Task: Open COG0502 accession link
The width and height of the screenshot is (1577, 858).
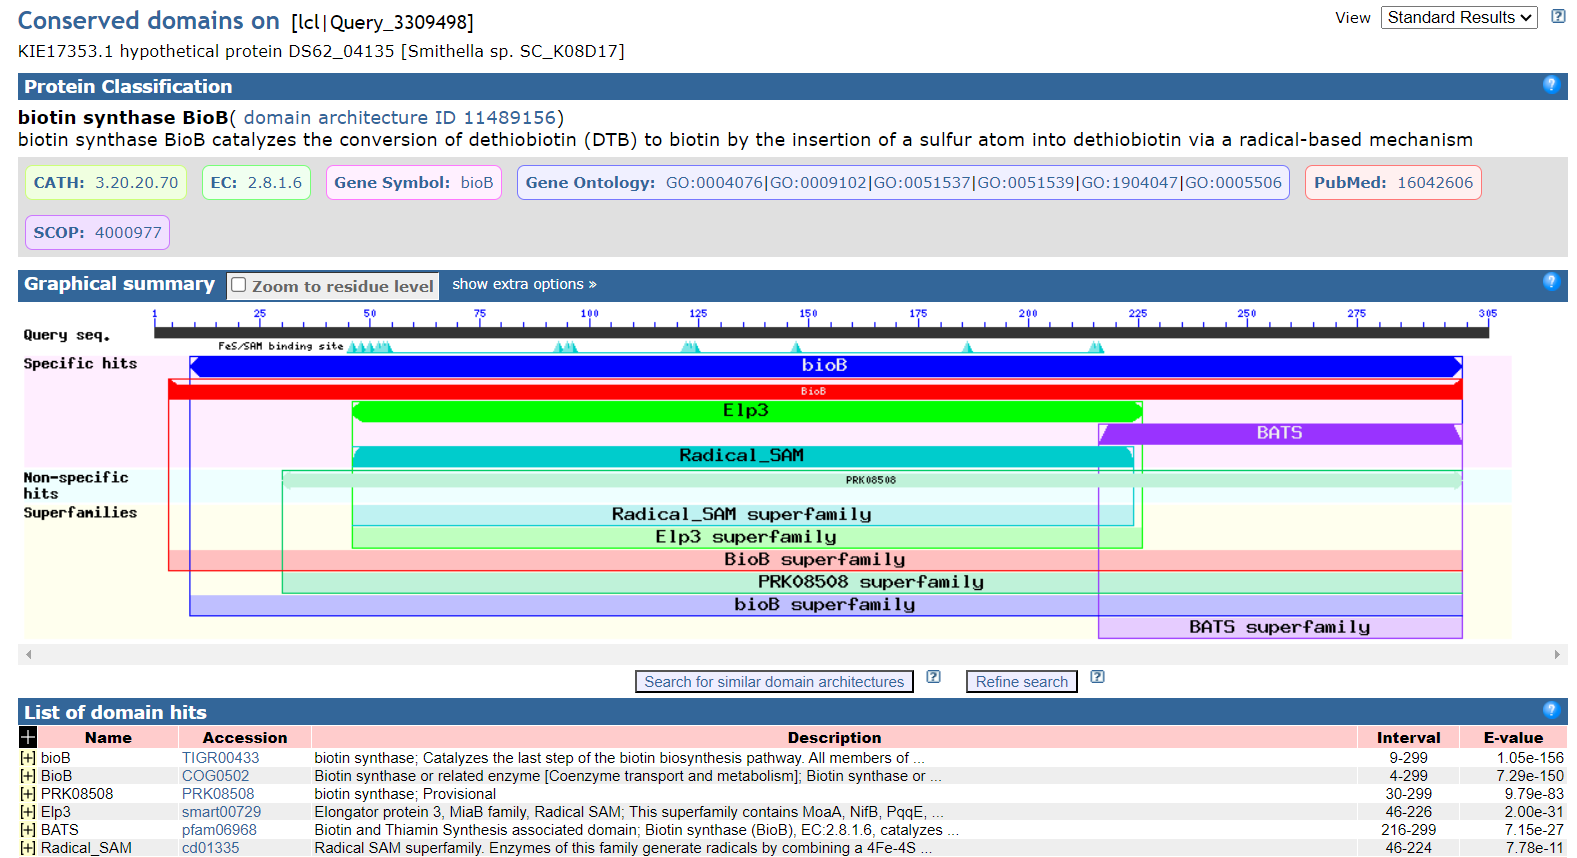Action: (215, 776)
